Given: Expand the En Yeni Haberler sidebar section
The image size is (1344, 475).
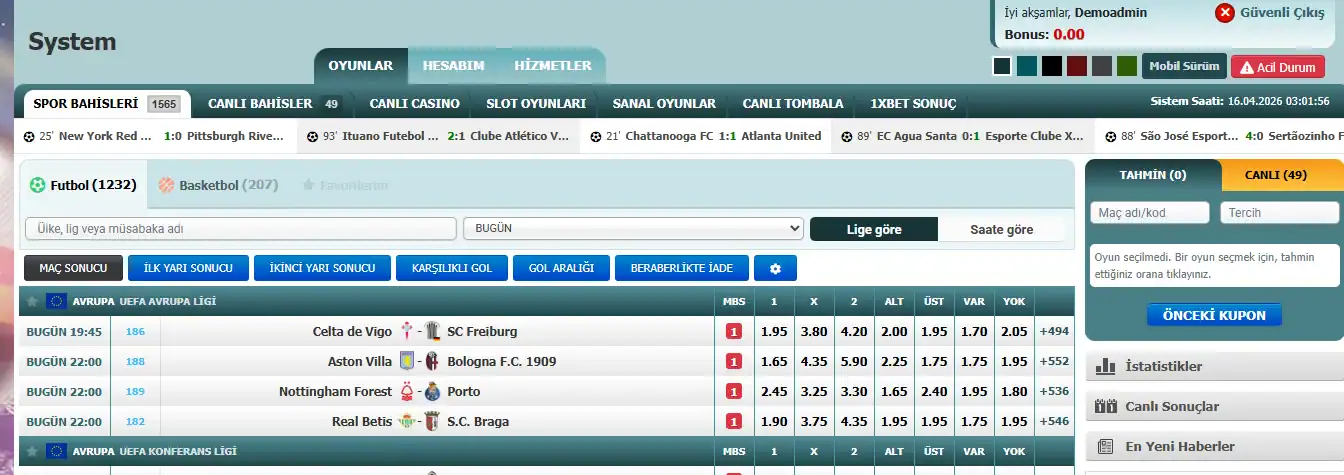Looking at the screenshot, I should 1214,446.
